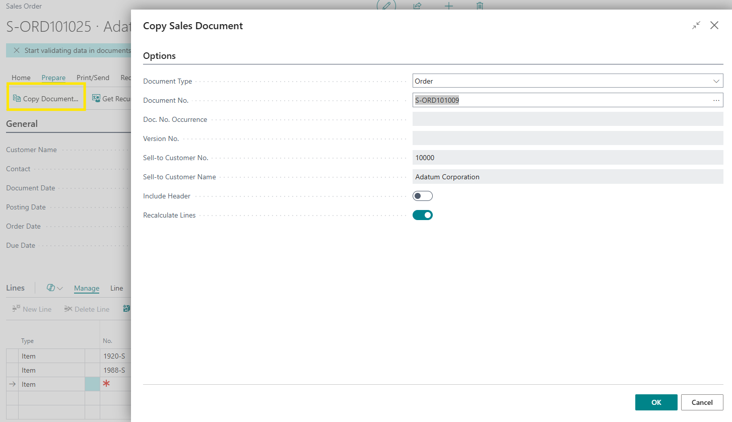
Task: Close the Copy Sales Document dialog
Action: pyautogui.click(x=714, y=25)
